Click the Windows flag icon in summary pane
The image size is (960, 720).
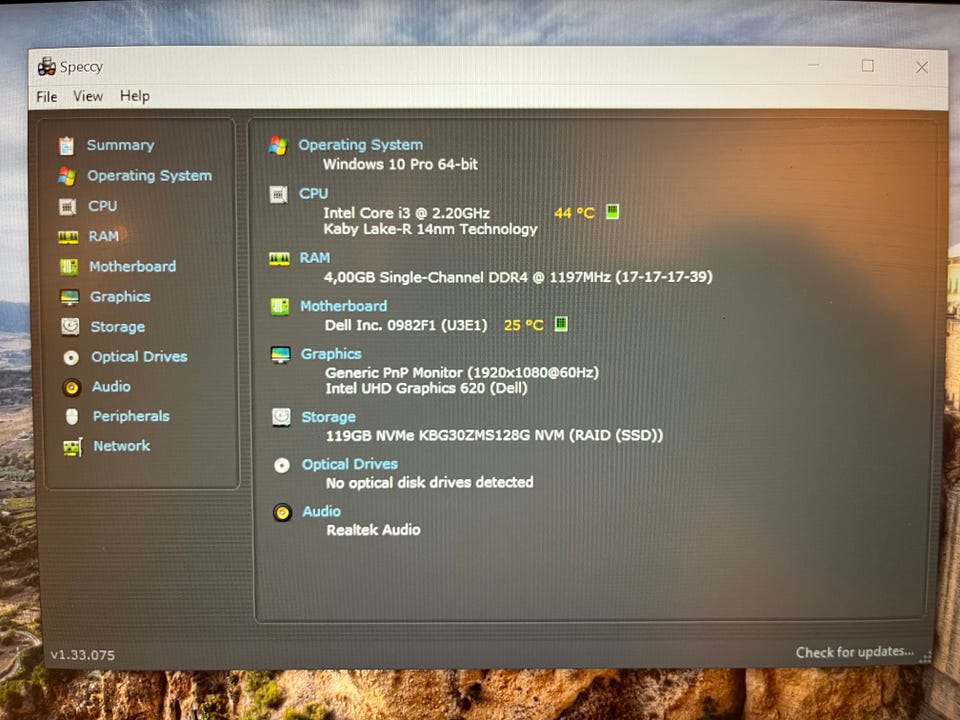point(277,146)
